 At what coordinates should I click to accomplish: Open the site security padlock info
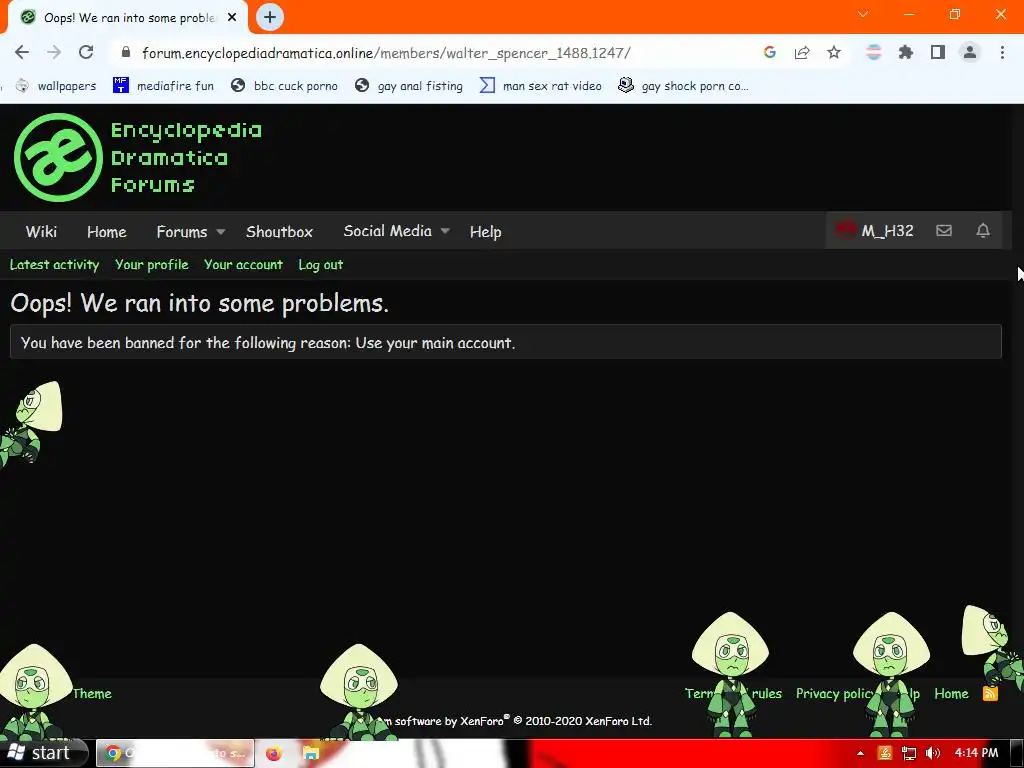(126, 52)
